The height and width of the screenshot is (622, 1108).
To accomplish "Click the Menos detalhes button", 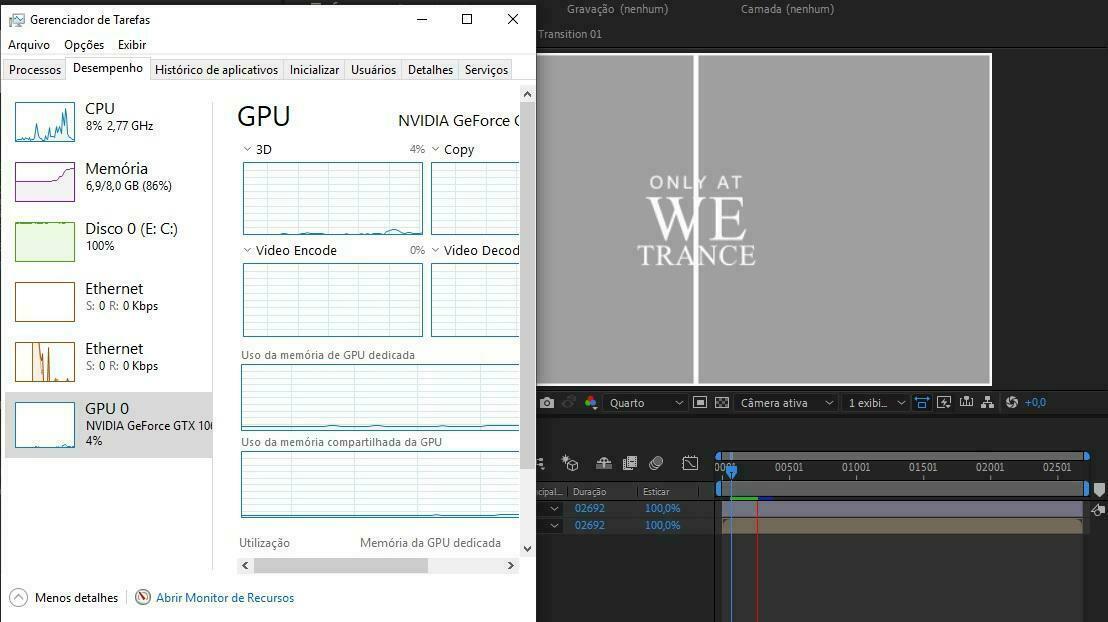I will pos(64,598).
